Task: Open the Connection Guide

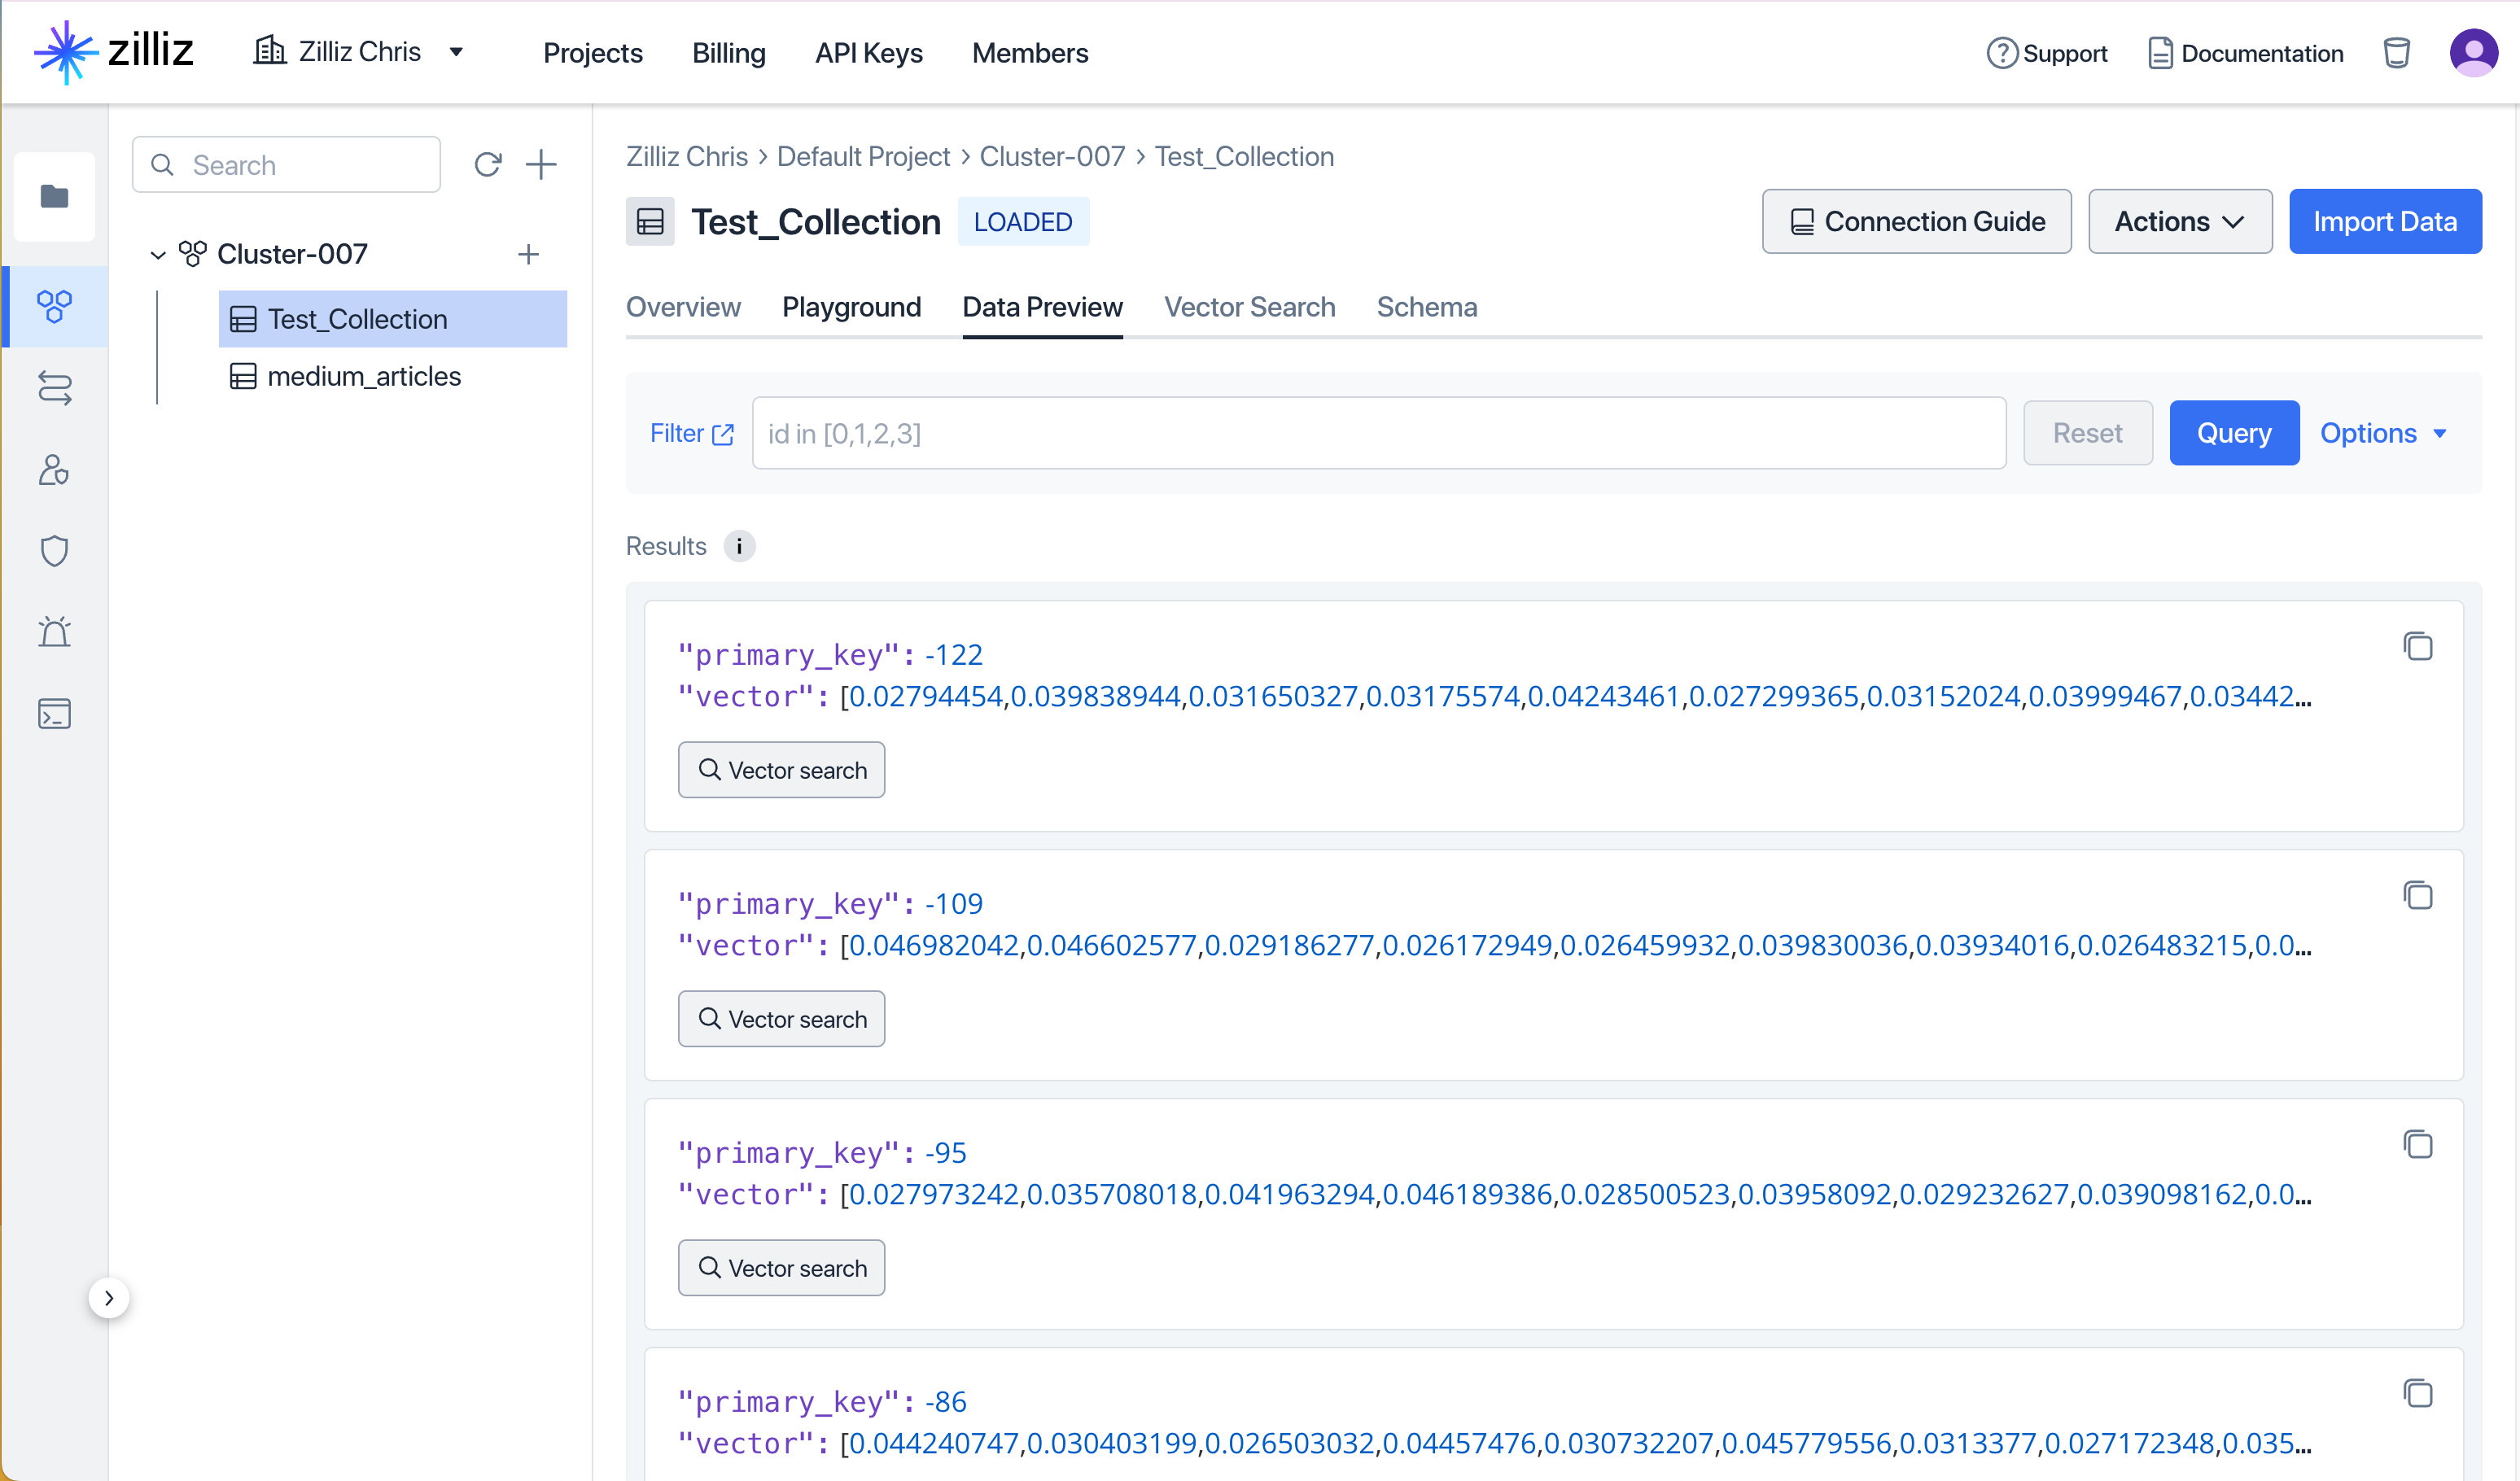Action: tap(1916, 221)
